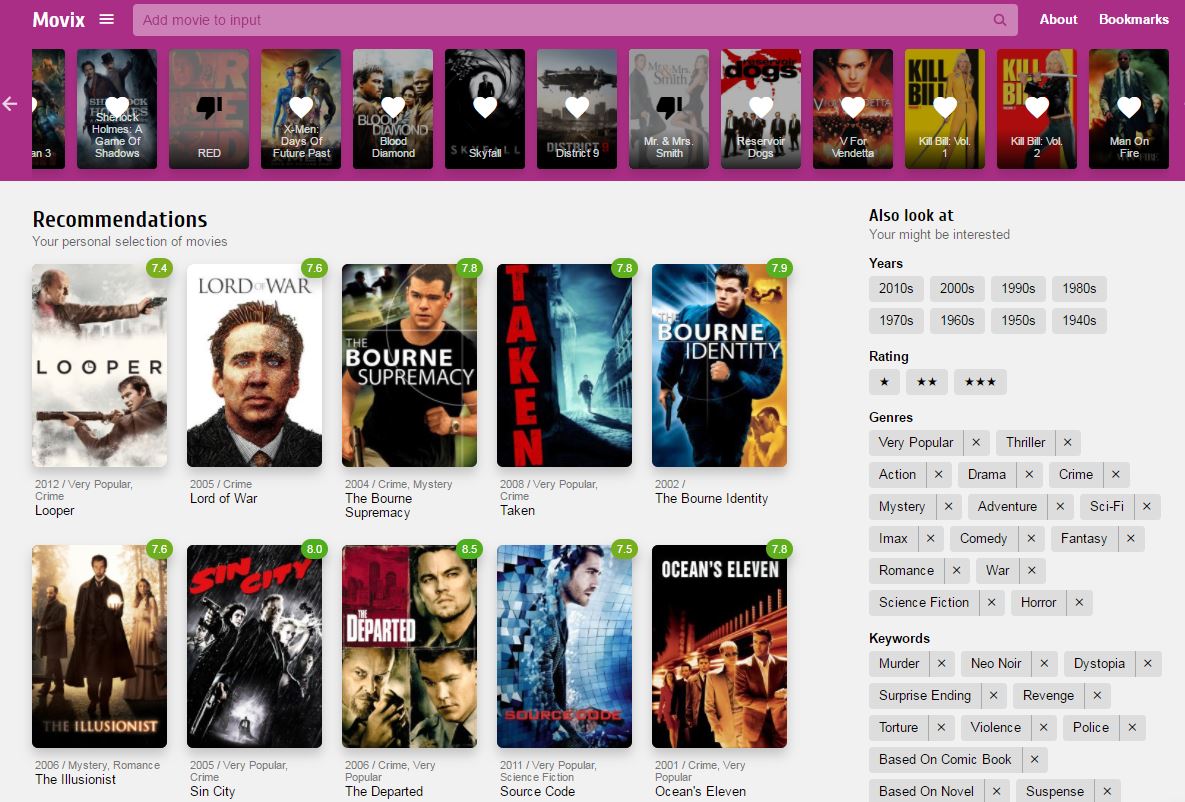Click the Add movie to input field
The height and width of the screenshot is (802, 1185).
(560, 20)
